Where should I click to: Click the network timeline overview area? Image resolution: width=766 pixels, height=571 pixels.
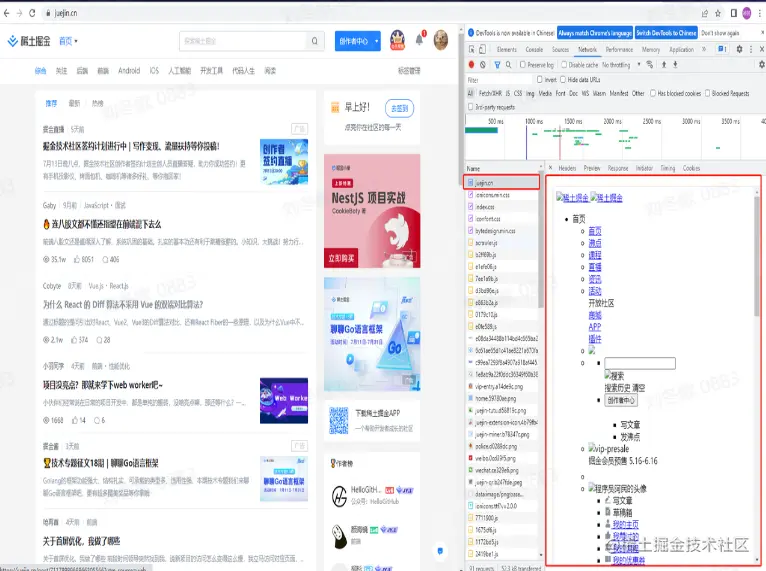click(x=615, y=138)
